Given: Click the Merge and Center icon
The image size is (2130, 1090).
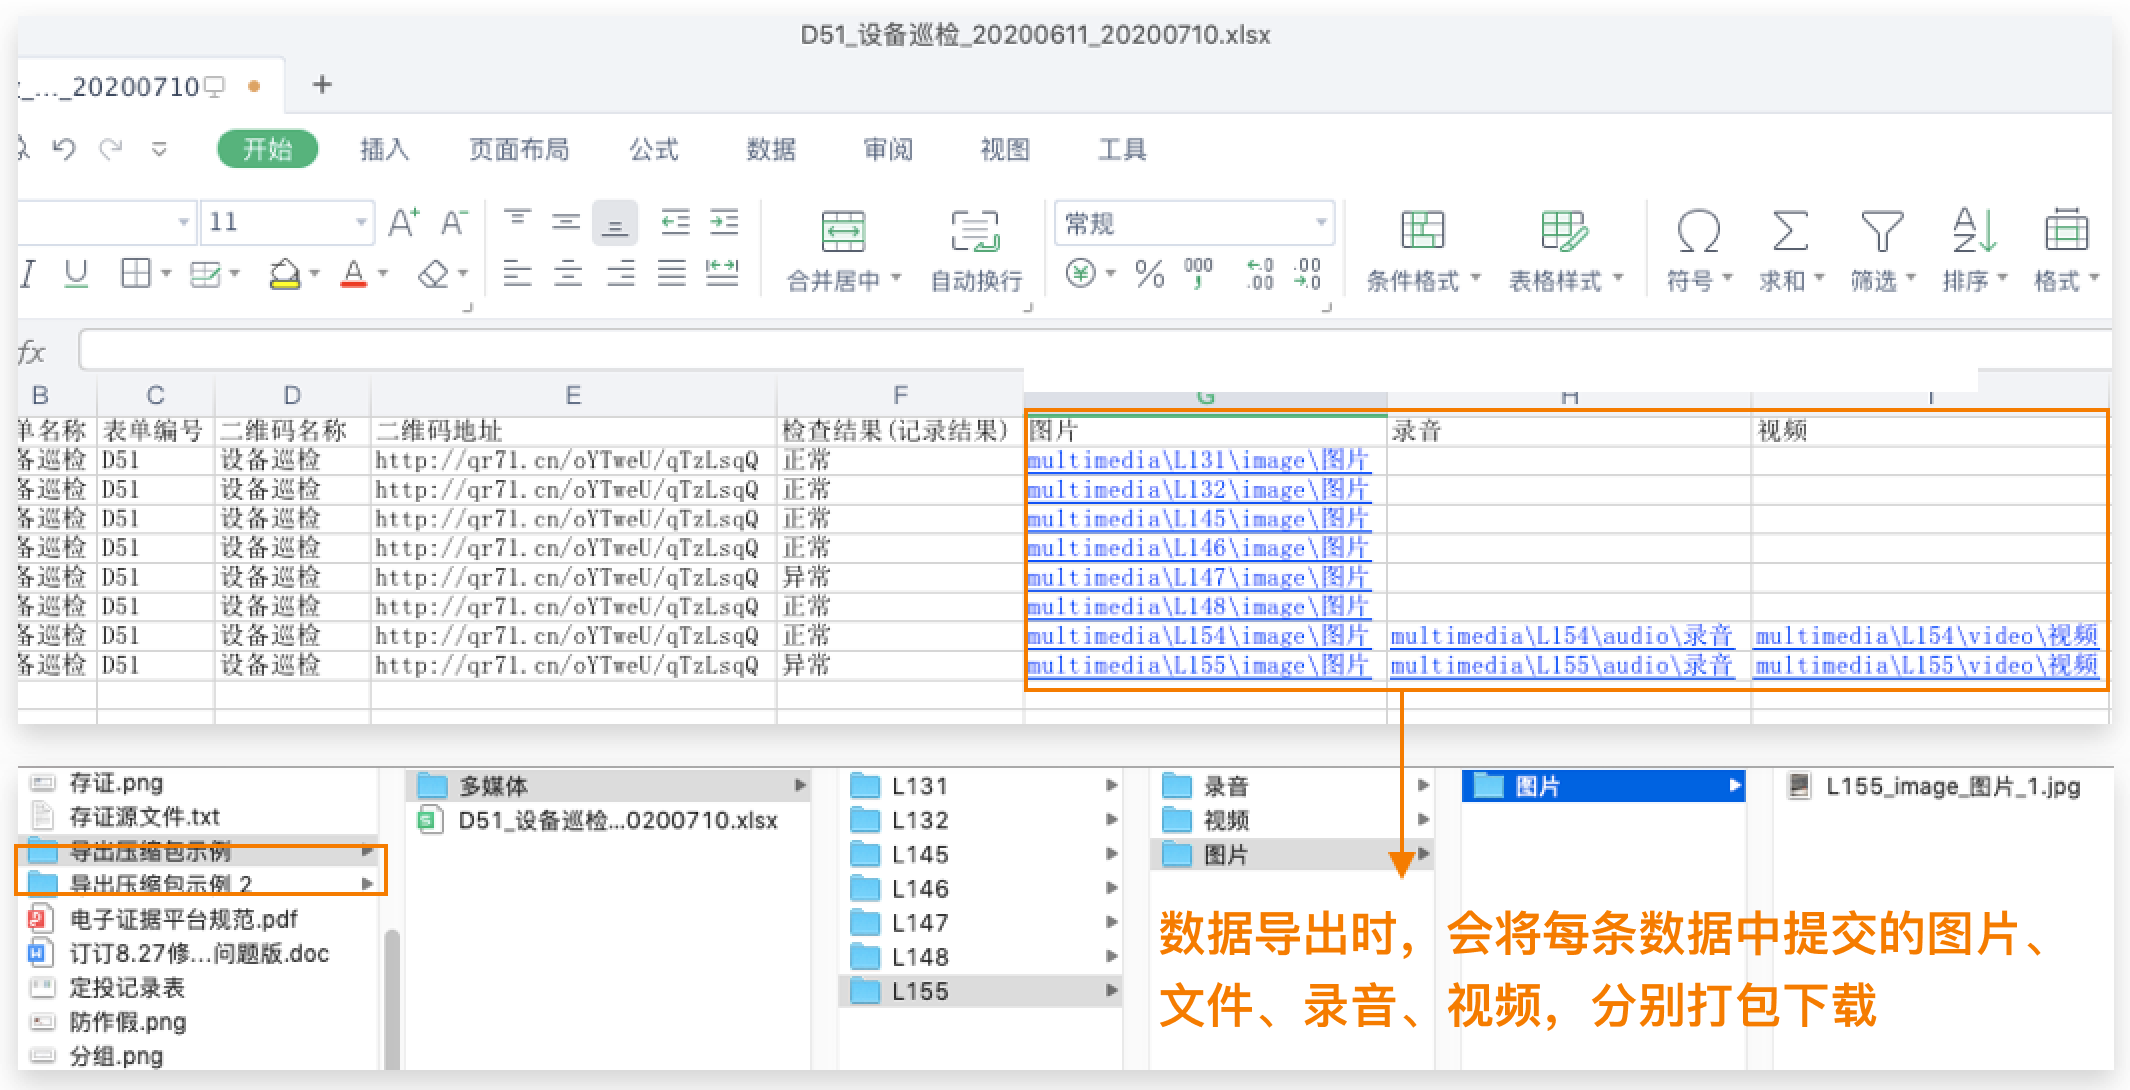Looking at the screenshot, I should pyautogui.click(x=842, y=232).
